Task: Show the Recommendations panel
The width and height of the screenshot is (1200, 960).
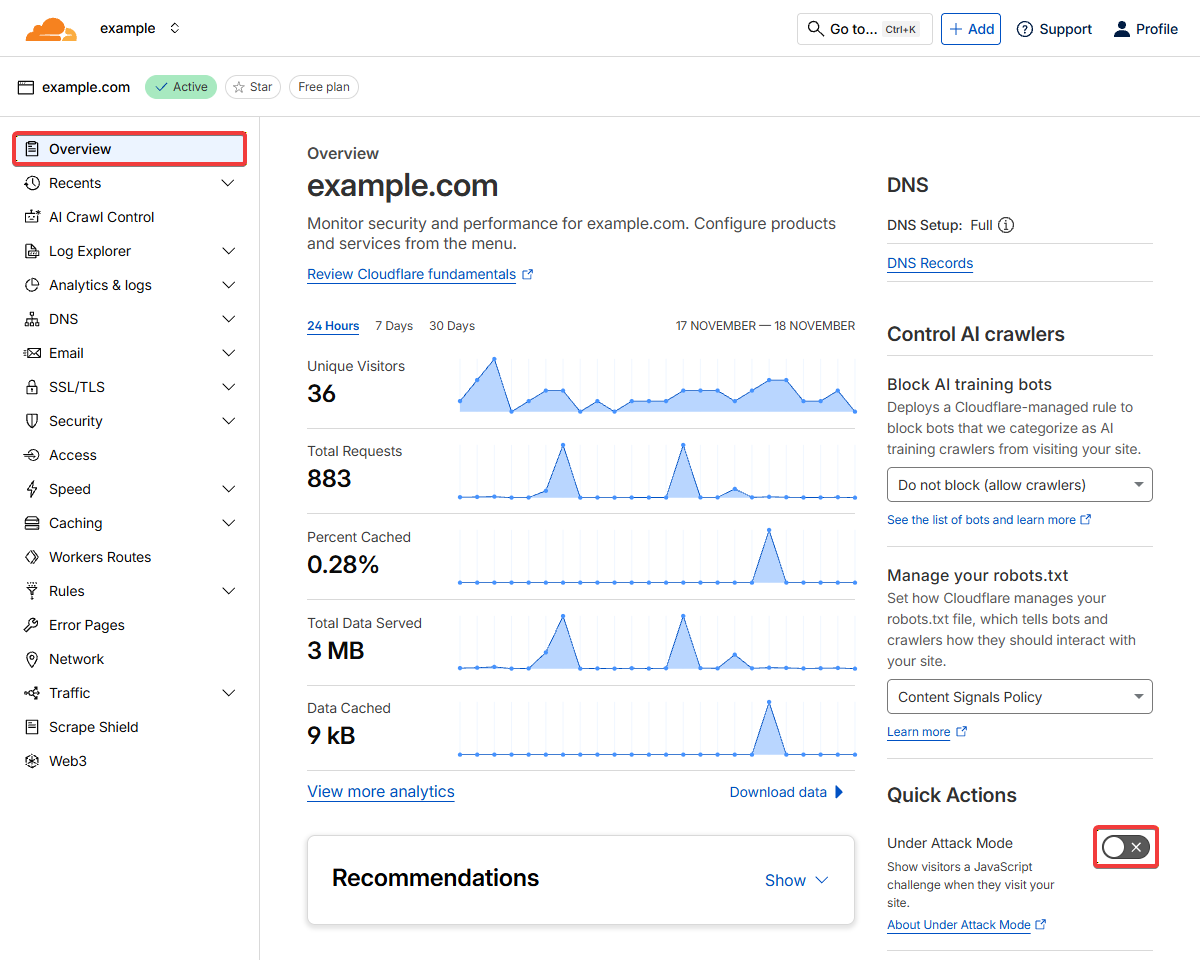Action: 796,880
